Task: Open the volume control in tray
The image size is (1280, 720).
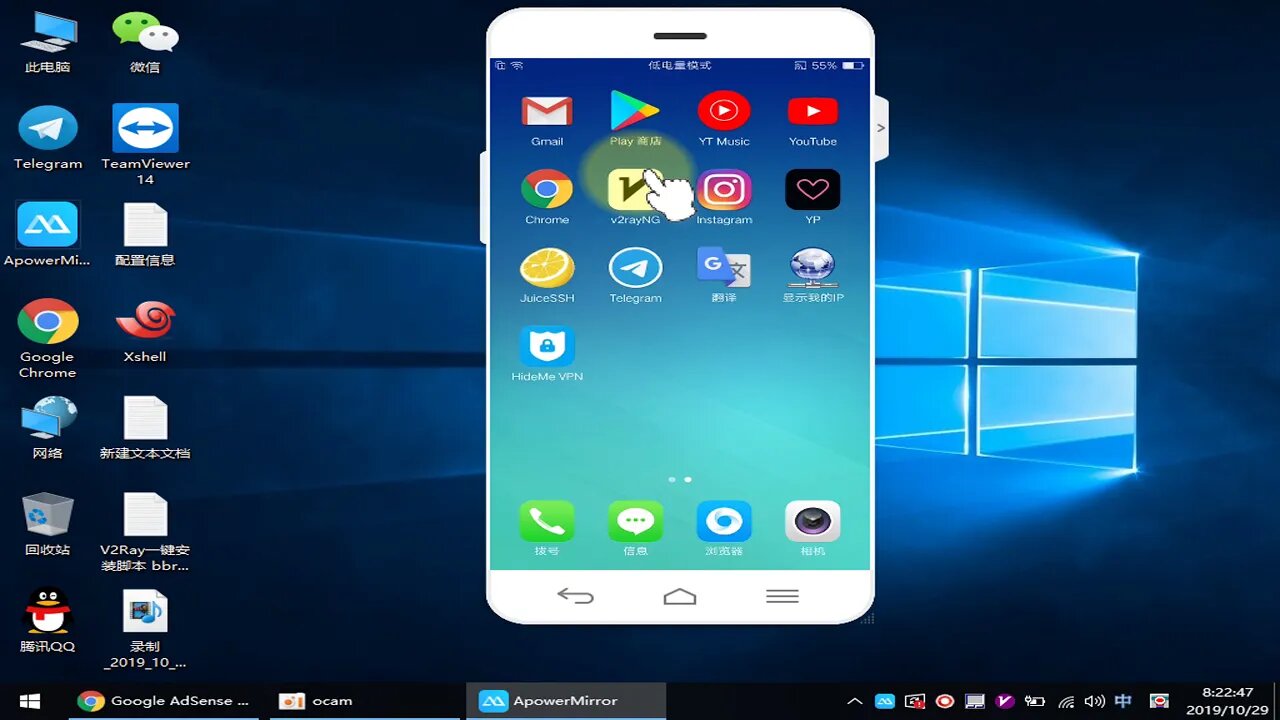Action: 1095,701
